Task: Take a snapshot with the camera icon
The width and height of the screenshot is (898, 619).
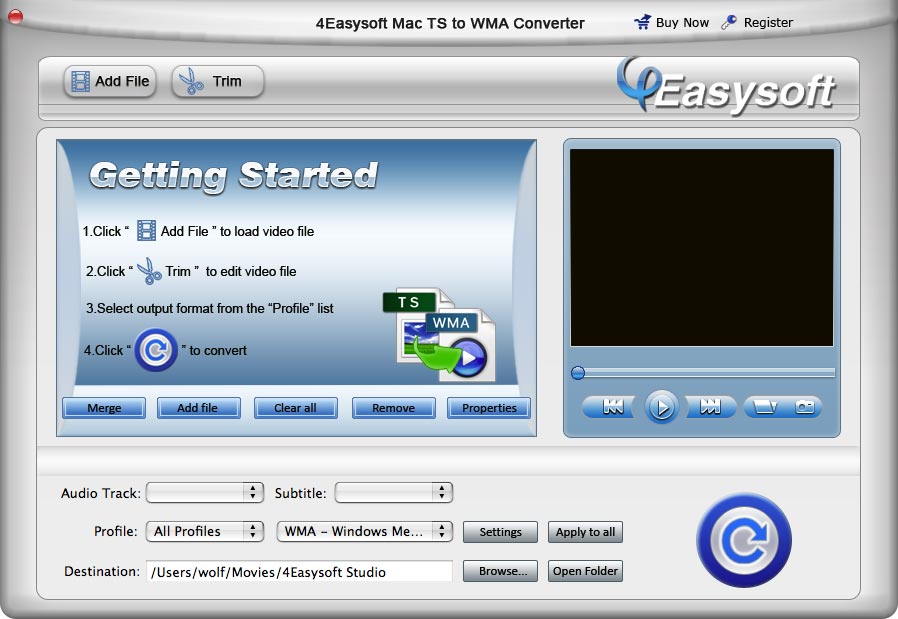Action: click(806, 407)
